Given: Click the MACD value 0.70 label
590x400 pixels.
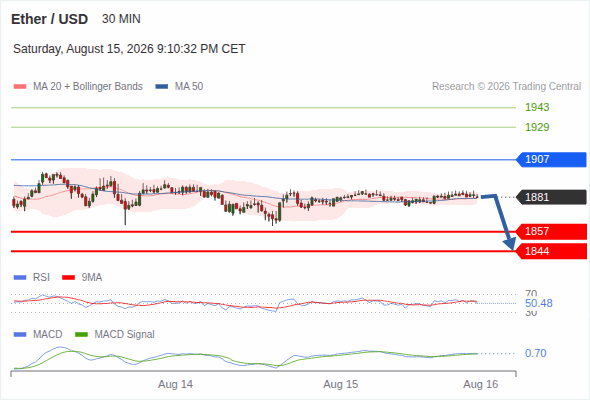Looking at the screenshot, I should click(535, 353).
